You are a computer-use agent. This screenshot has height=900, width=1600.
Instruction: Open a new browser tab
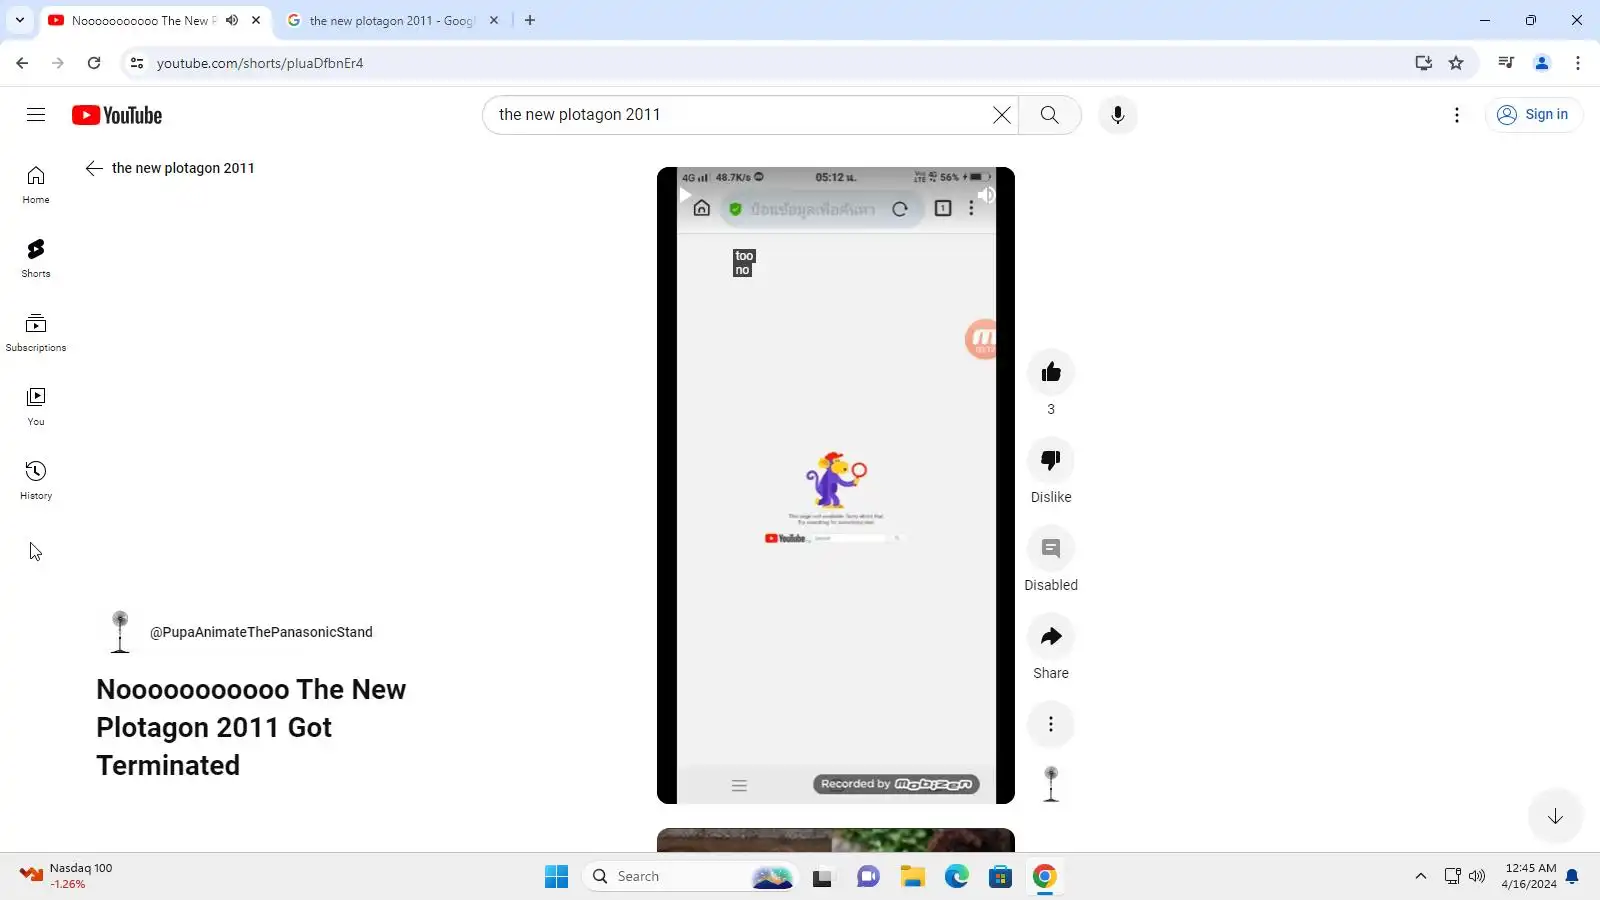coord(530,20)
